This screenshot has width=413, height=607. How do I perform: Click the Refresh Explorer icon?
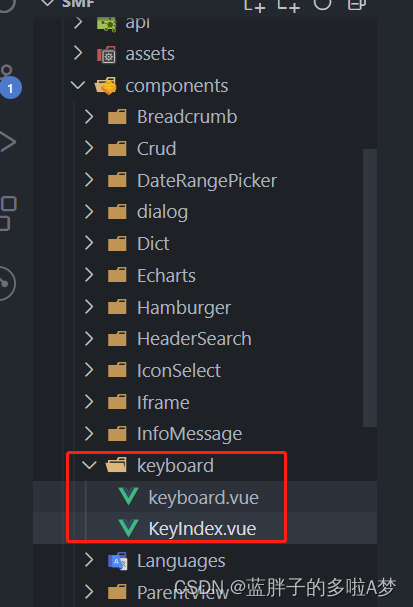322,4
